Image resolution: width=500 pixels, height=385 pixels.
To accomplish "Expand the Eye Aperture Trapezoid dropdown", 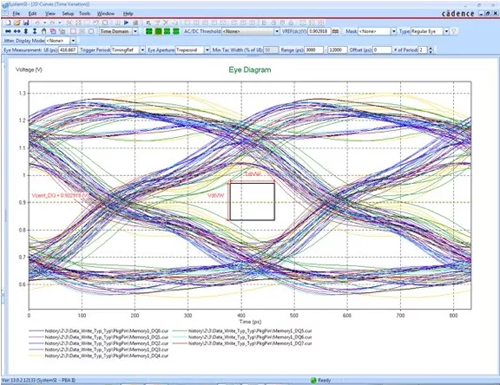I will (207, 50).
